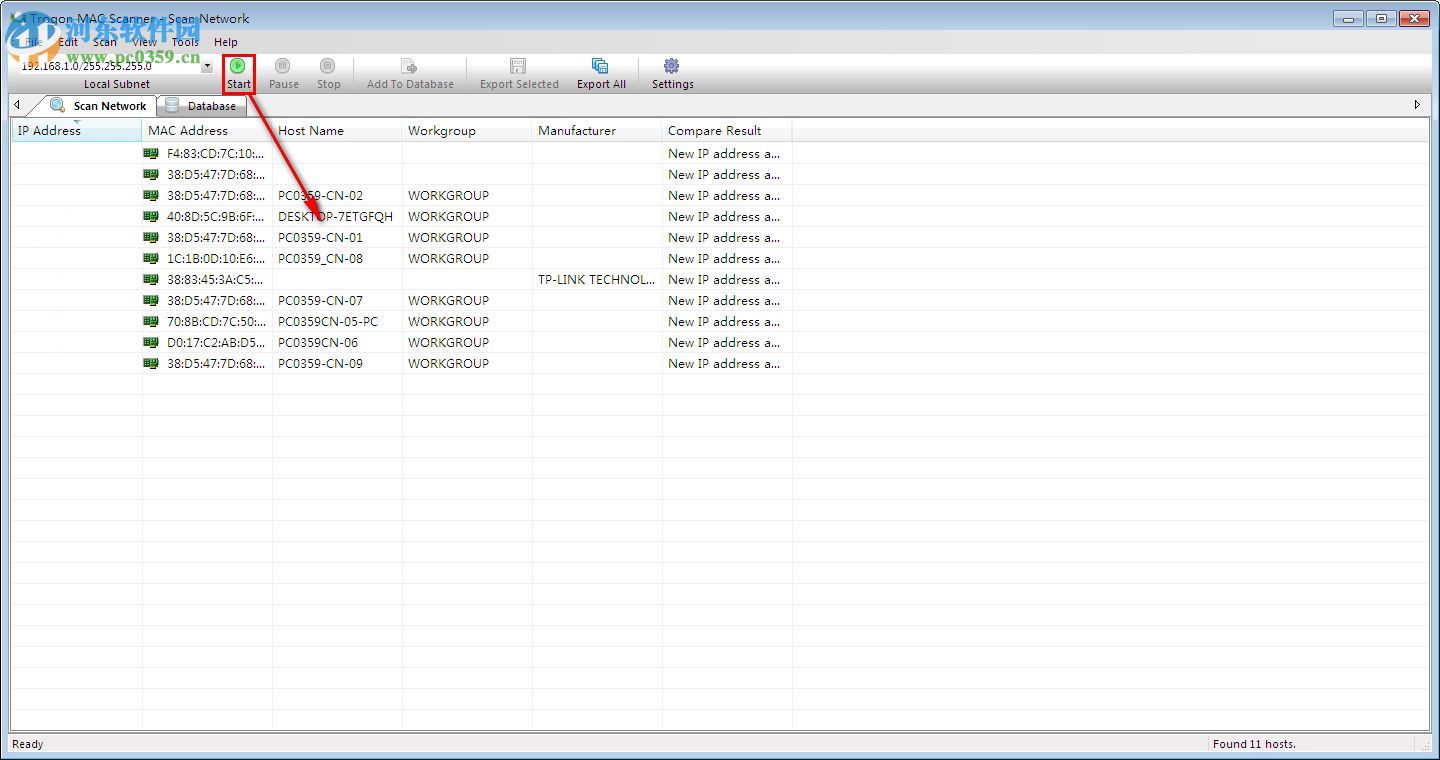Click the Export Selected toolbar button
Viewport: 1440px width, 760px height.
519,74
